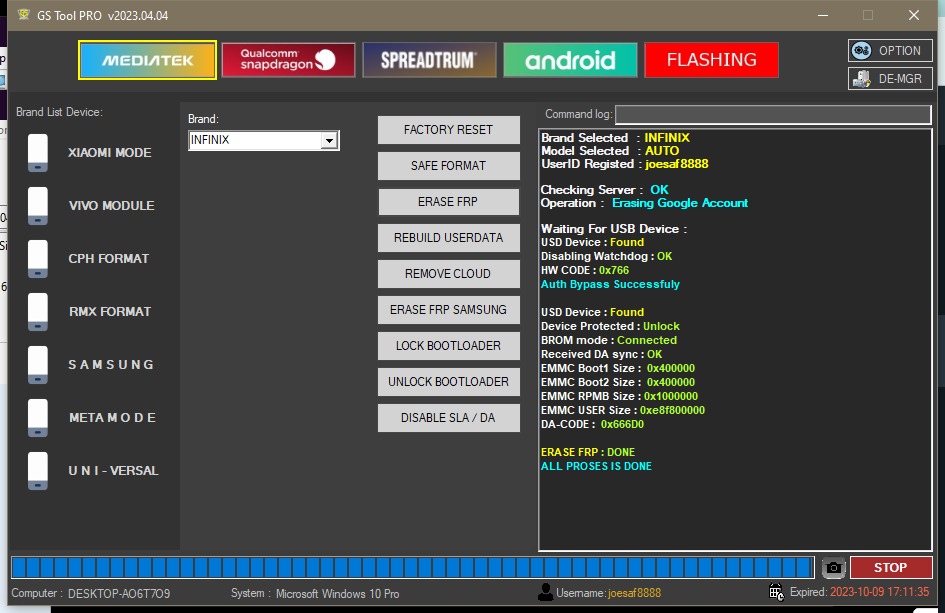Click phone icon next to Uni-versal
This screenshot has height=613, width=945.
coord(38,471)
